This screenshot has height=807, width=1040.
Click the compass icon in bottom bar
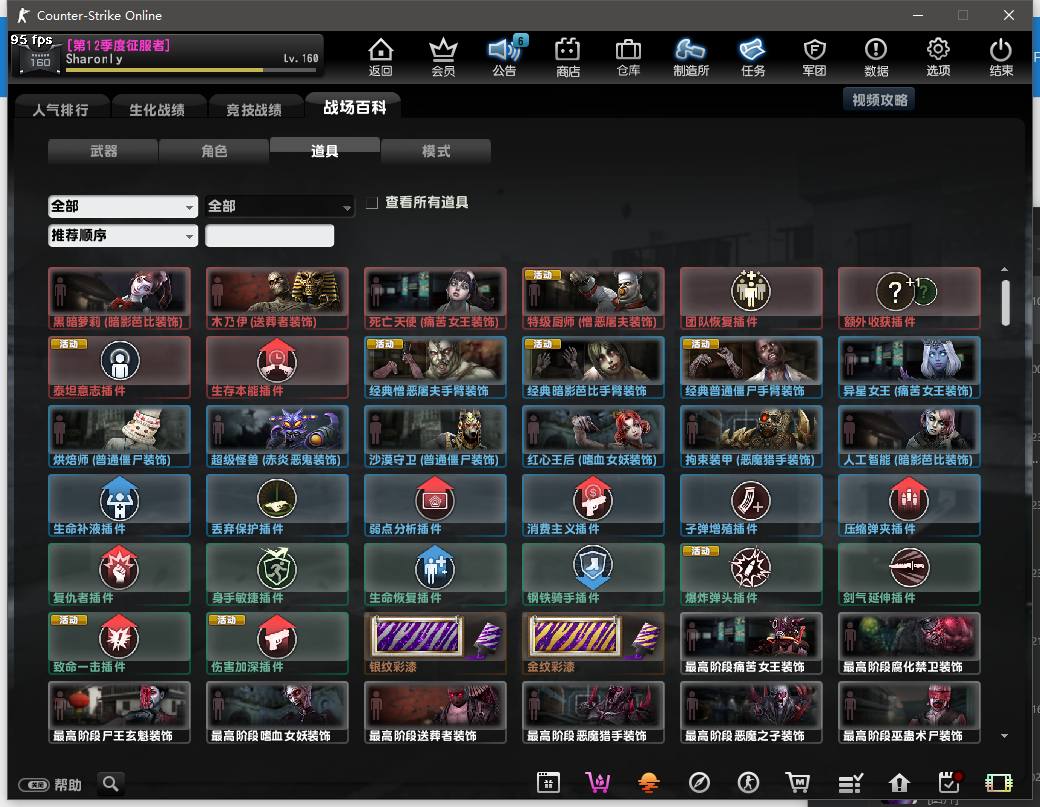pos(699,783)
